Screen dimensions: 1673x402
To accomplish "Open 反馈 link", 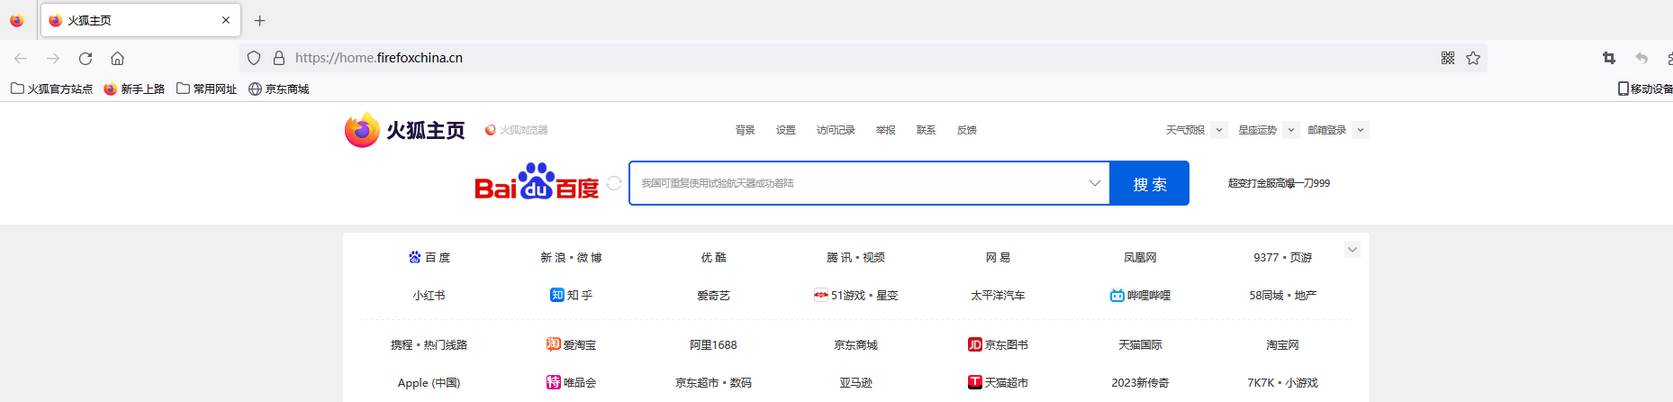I will [x=966, y=130].
